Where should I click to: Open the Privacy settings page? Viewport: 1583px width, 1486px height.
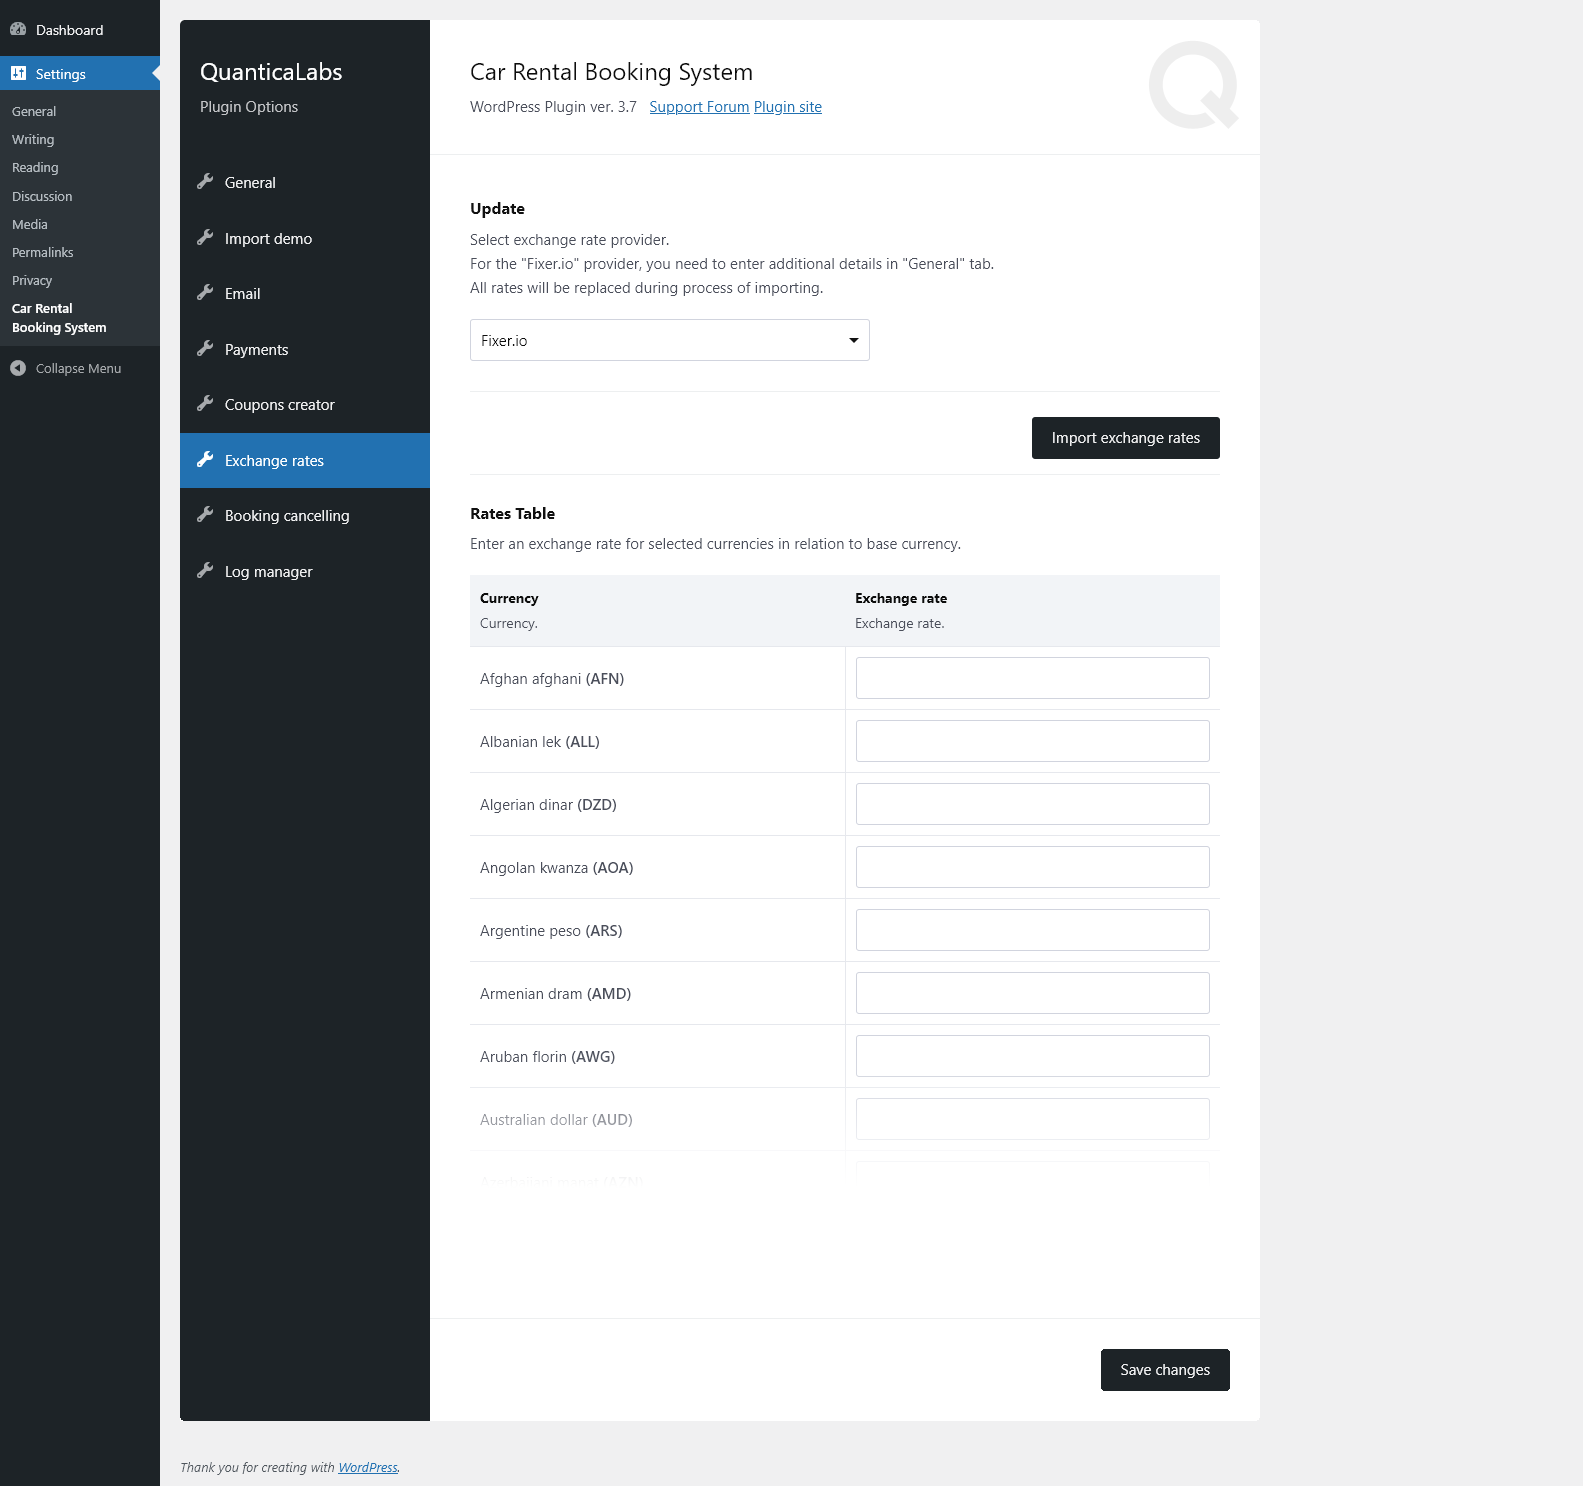point(32,280)
